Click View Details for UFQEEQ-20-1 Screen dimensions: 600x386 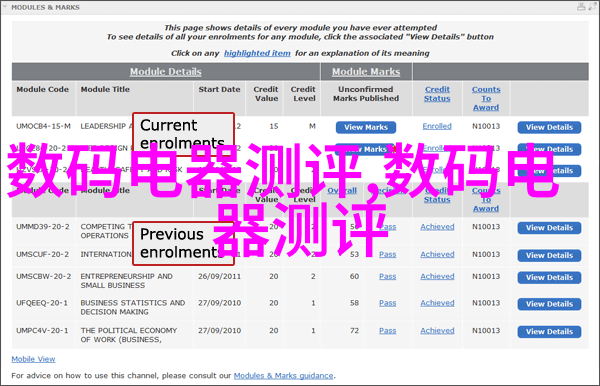pos(549,304)
